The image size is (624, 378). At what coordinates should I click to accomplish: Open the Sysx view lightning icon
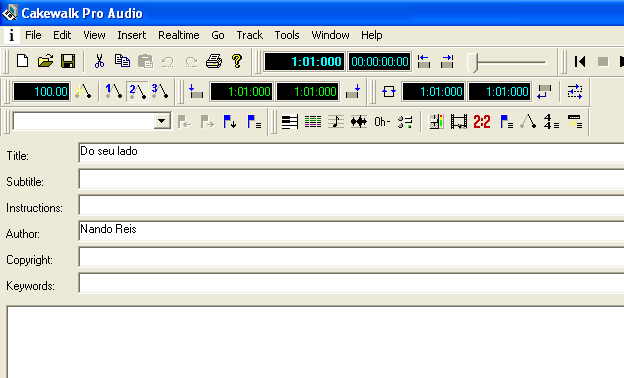pos(575,122)
